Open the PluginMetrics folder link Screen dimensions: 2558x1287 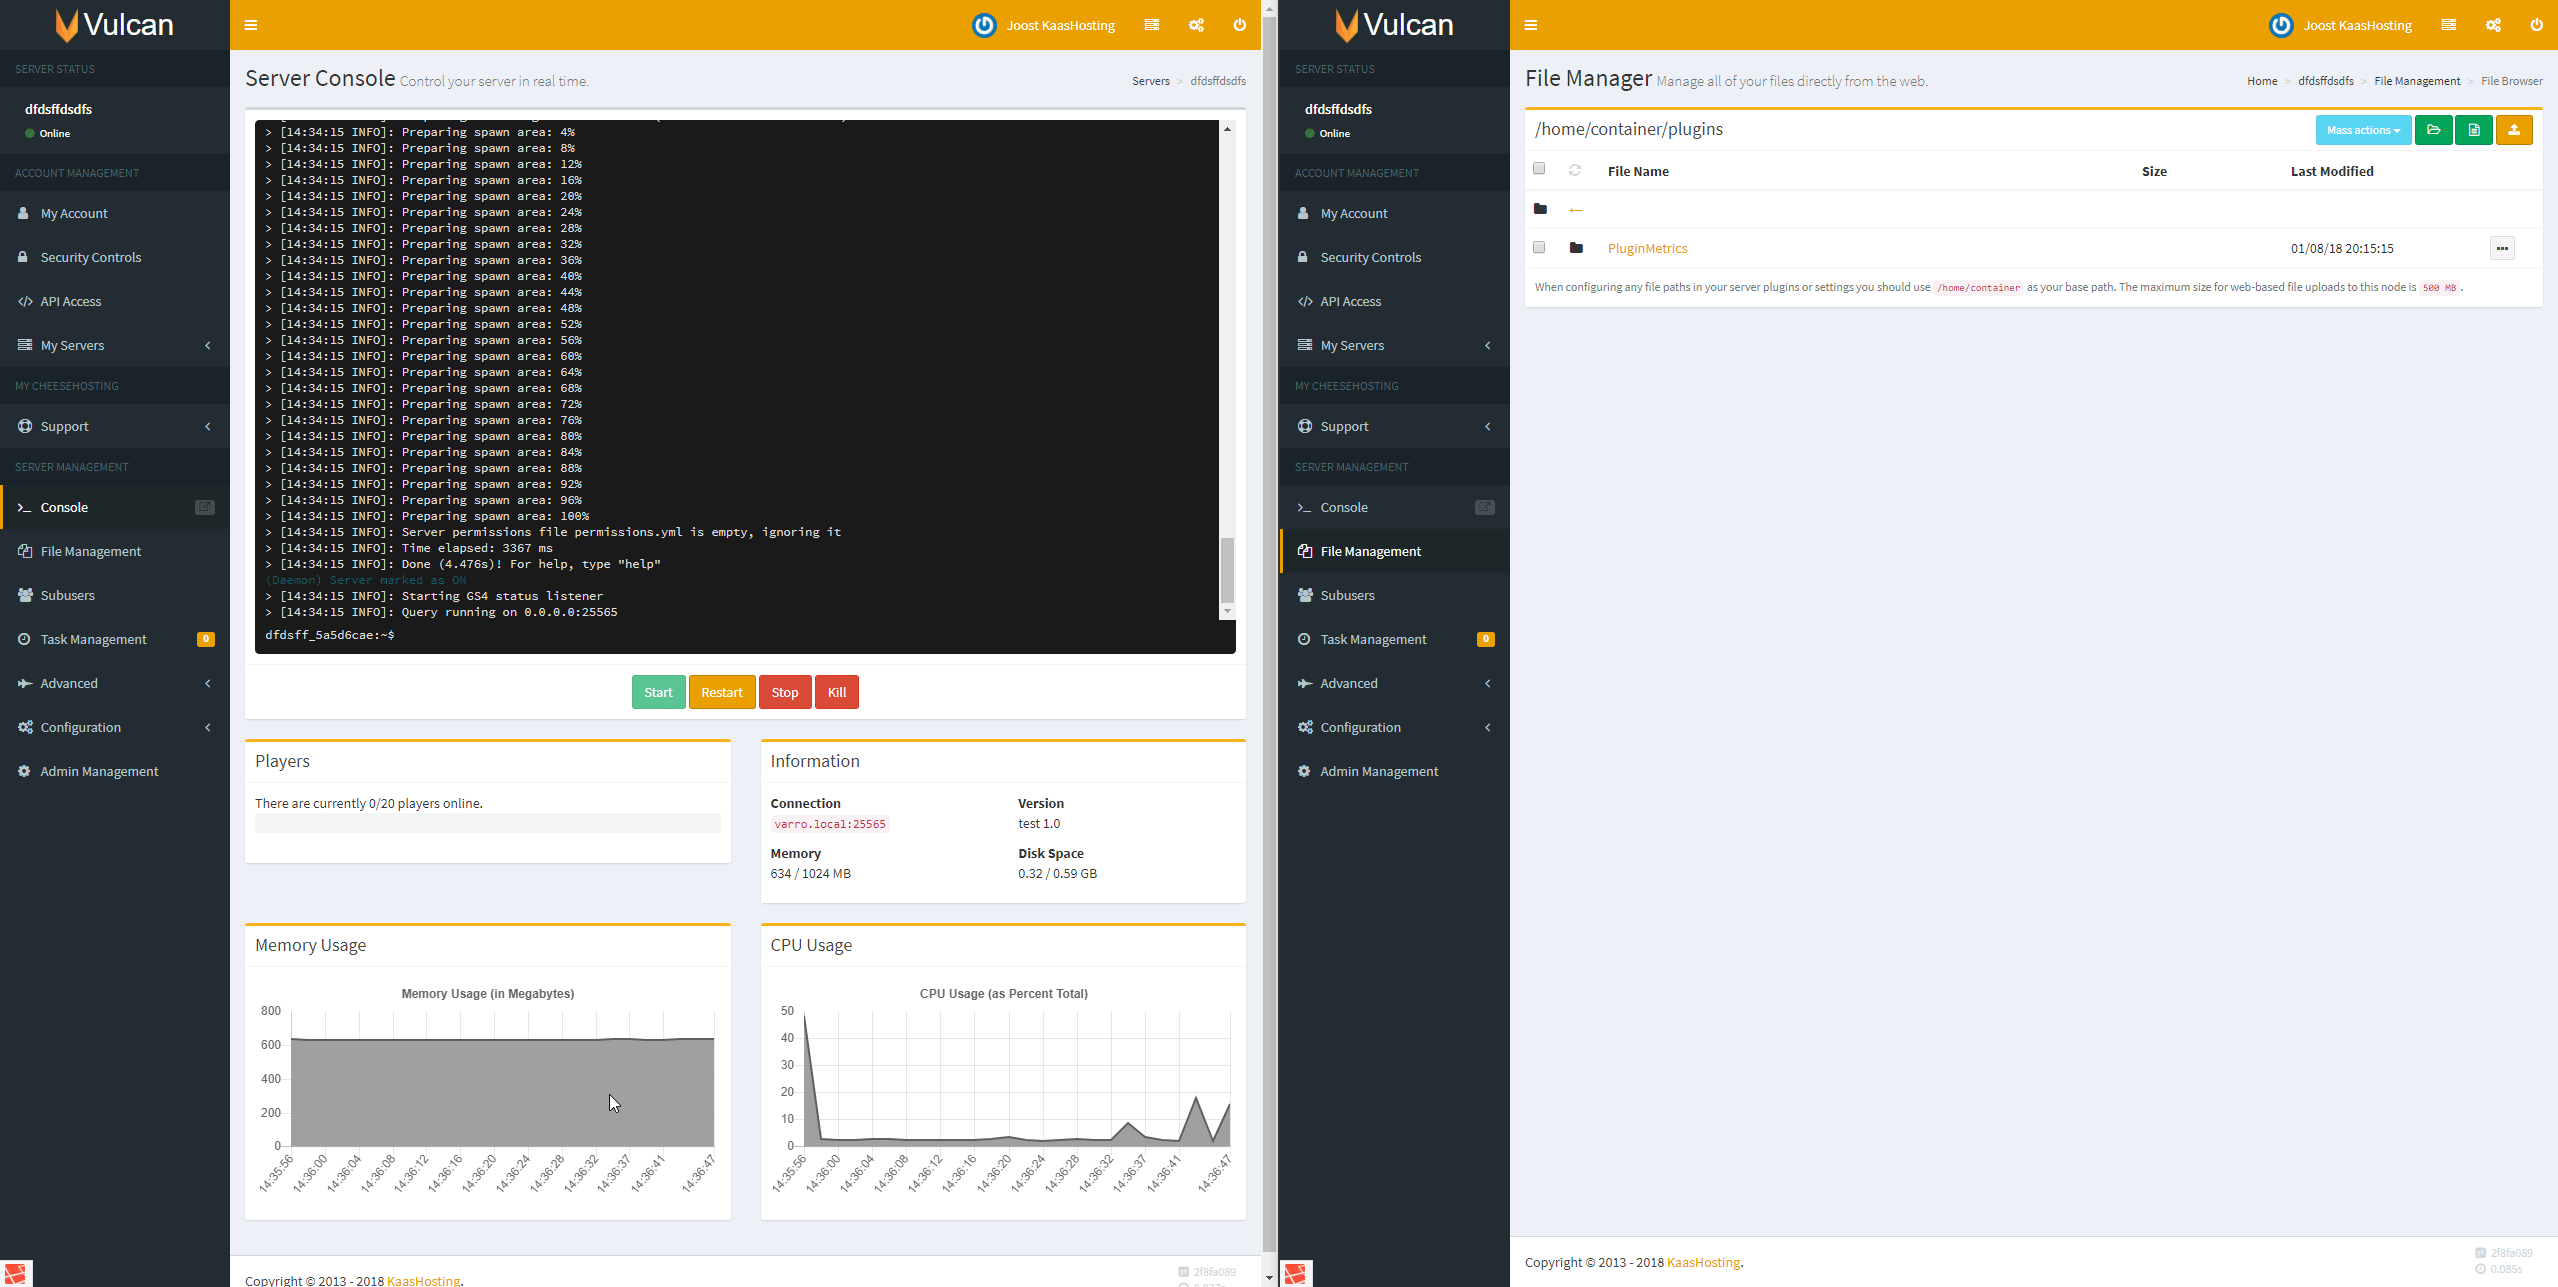point(1647,248)
